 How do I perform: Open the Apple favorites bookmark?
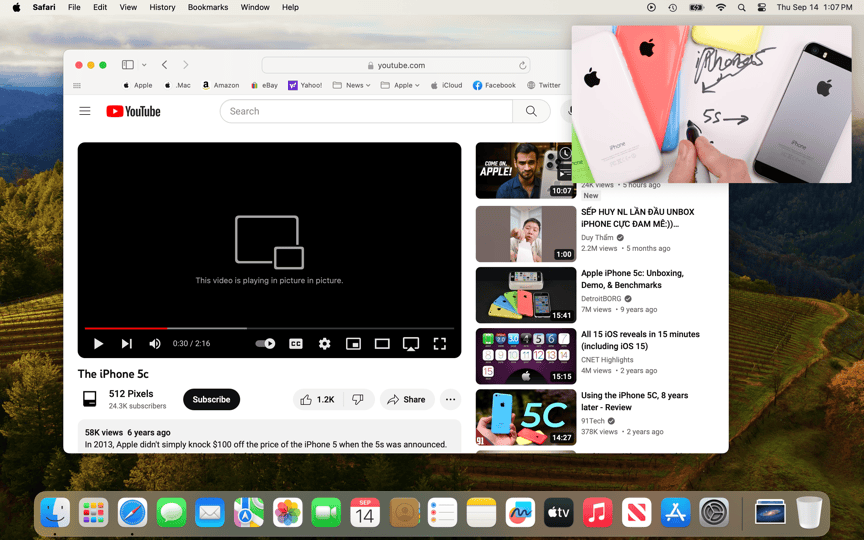coord(137,85)
